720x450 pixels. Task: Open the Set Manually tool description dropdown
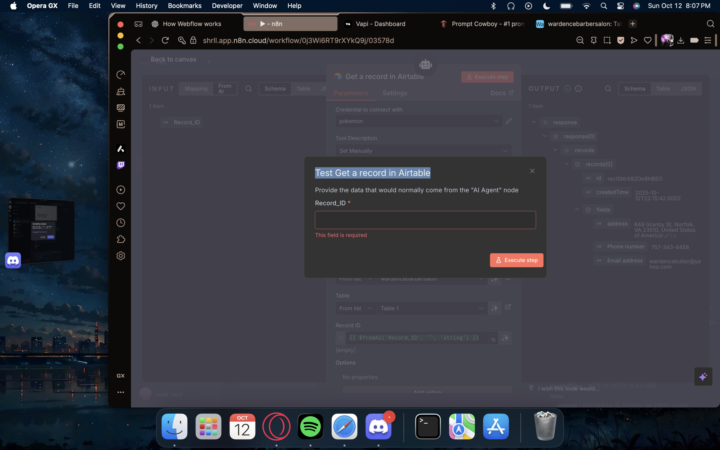423,151
